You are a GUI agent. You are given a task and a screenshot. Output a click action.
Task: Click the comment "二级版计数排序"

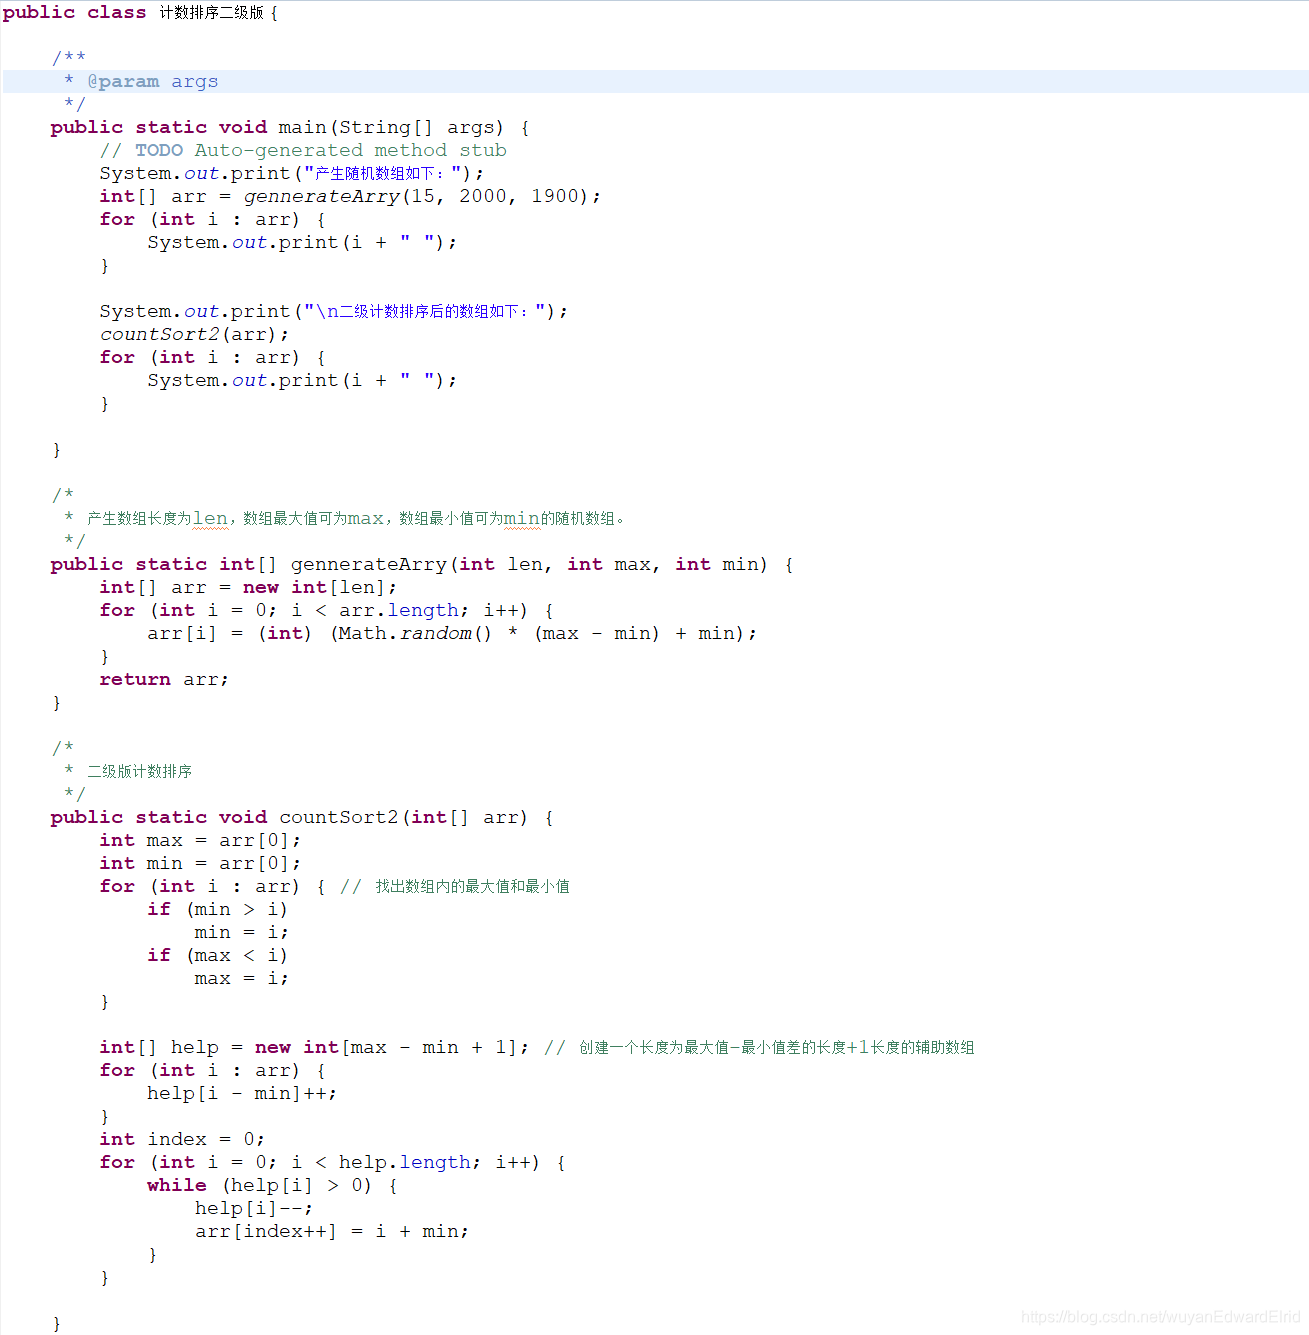[139, 771]
